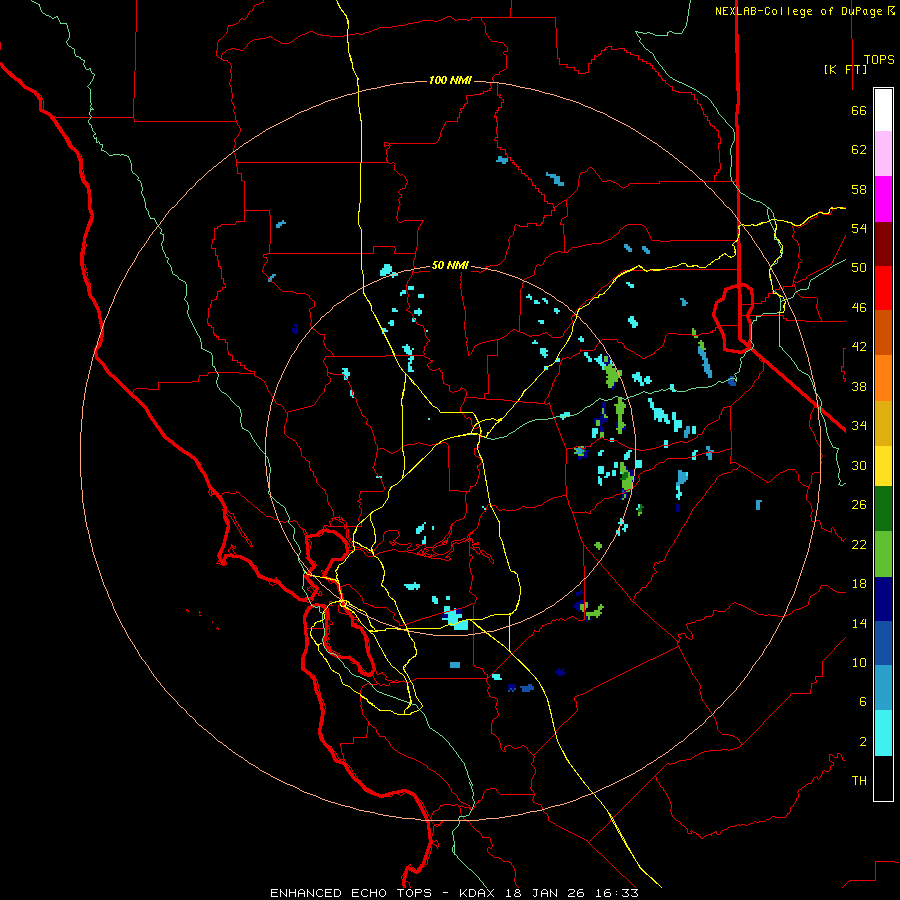
Task: Click the yellow 34 kft legend swatch
Action: [x=883, y=466]
